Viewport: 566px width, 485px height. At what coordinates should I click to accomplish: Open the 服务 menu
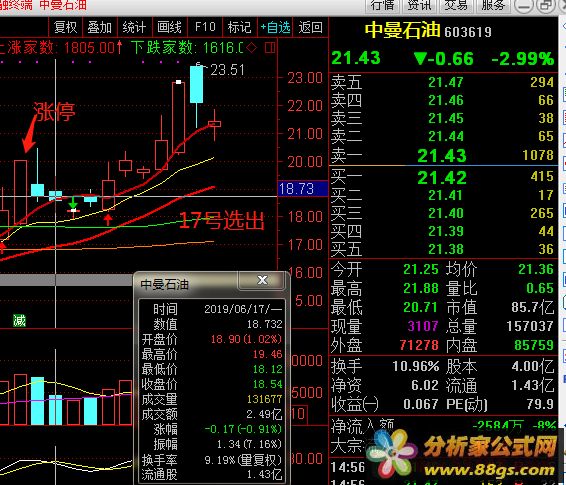pyautogui.click(x=493, y=5)
